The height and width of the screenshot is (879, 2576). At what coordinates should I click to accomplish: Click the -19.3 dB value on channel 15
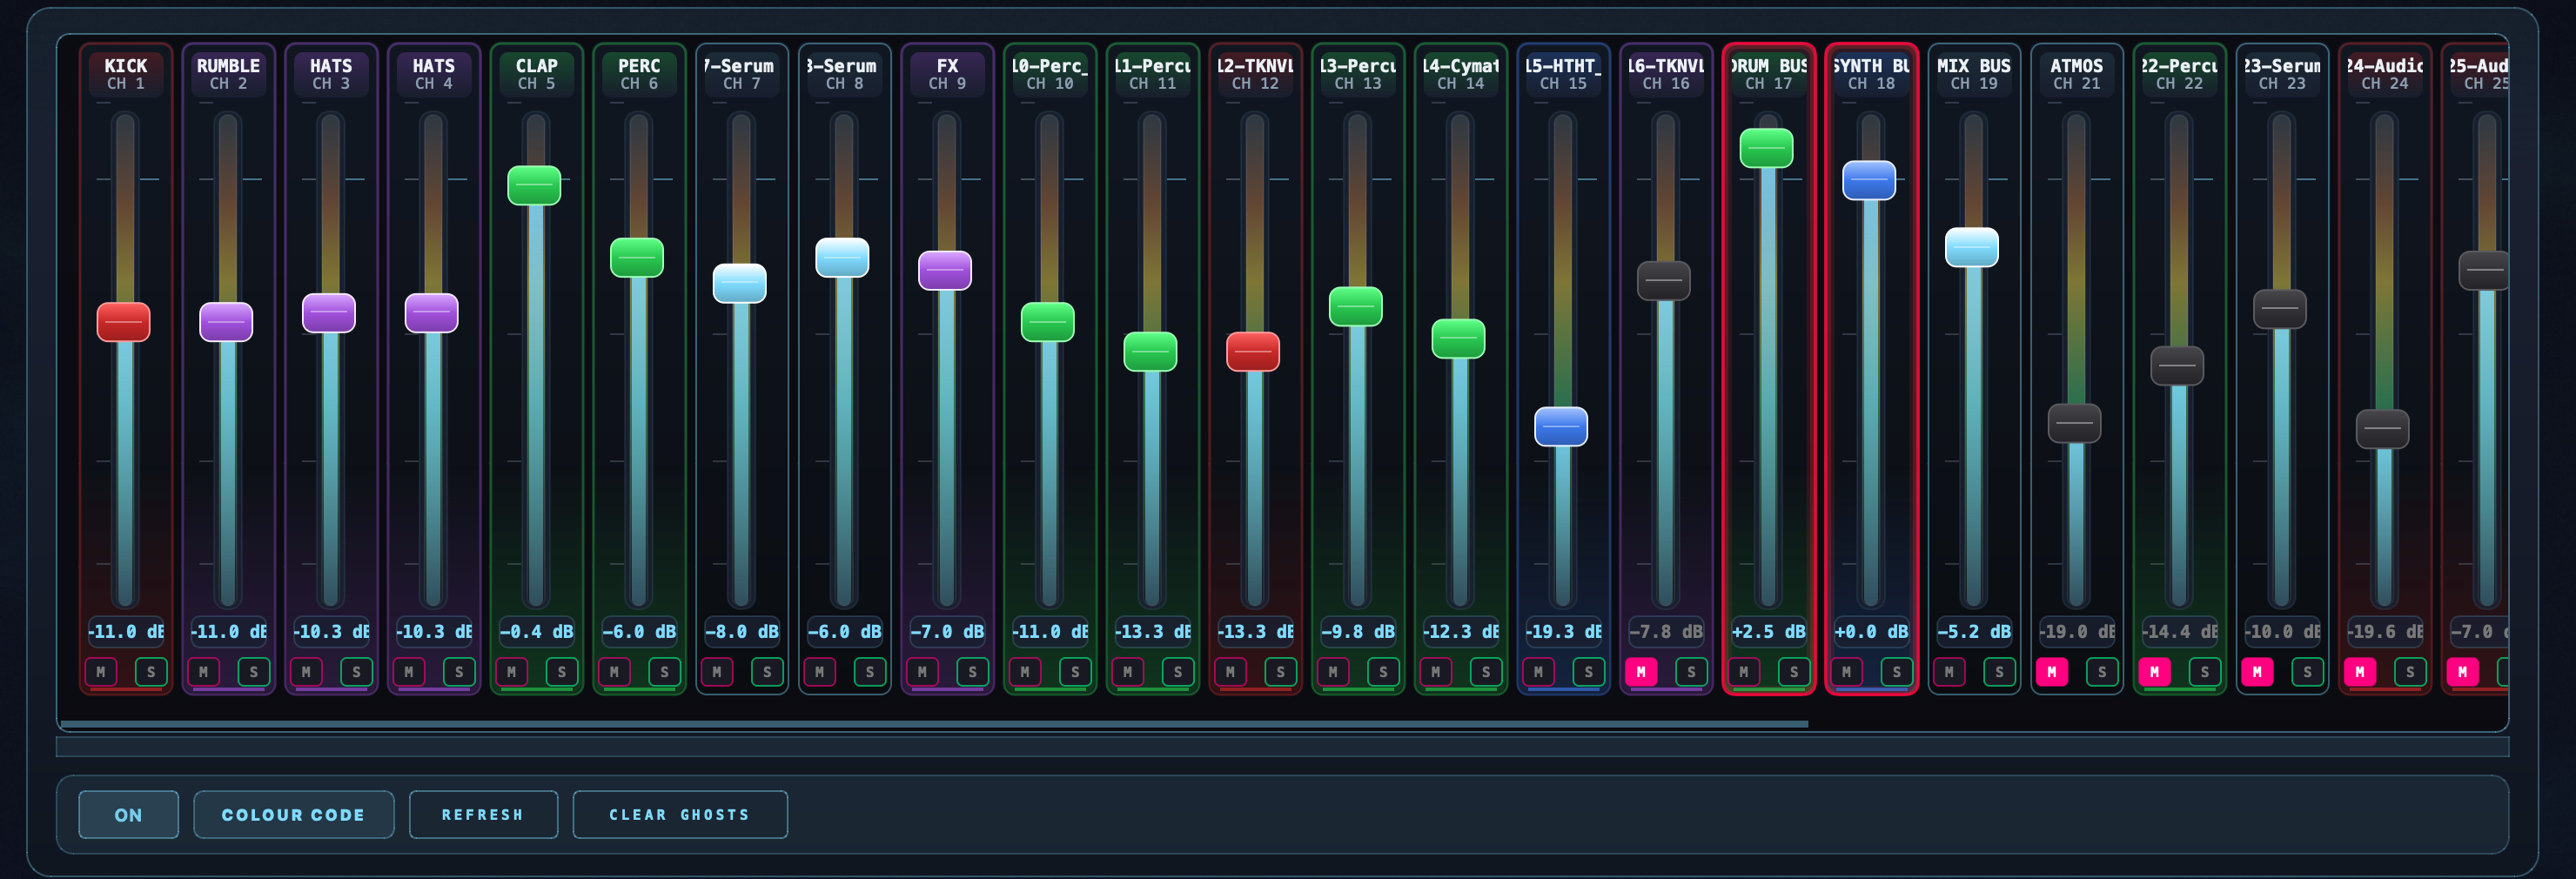point(1563,632)
